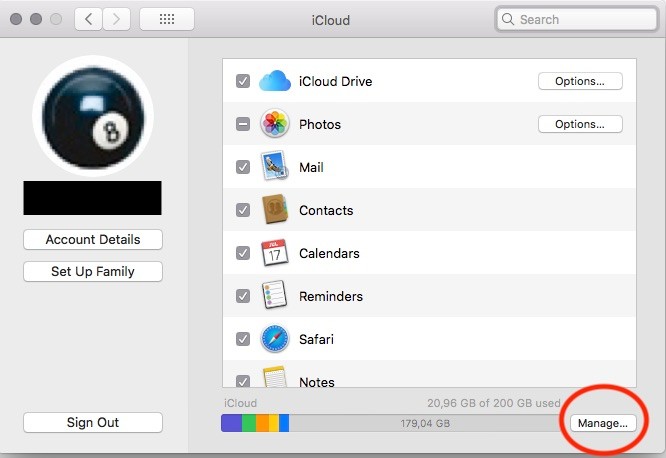Turn off Calendars syncing checkbox

tap(243, 253)
